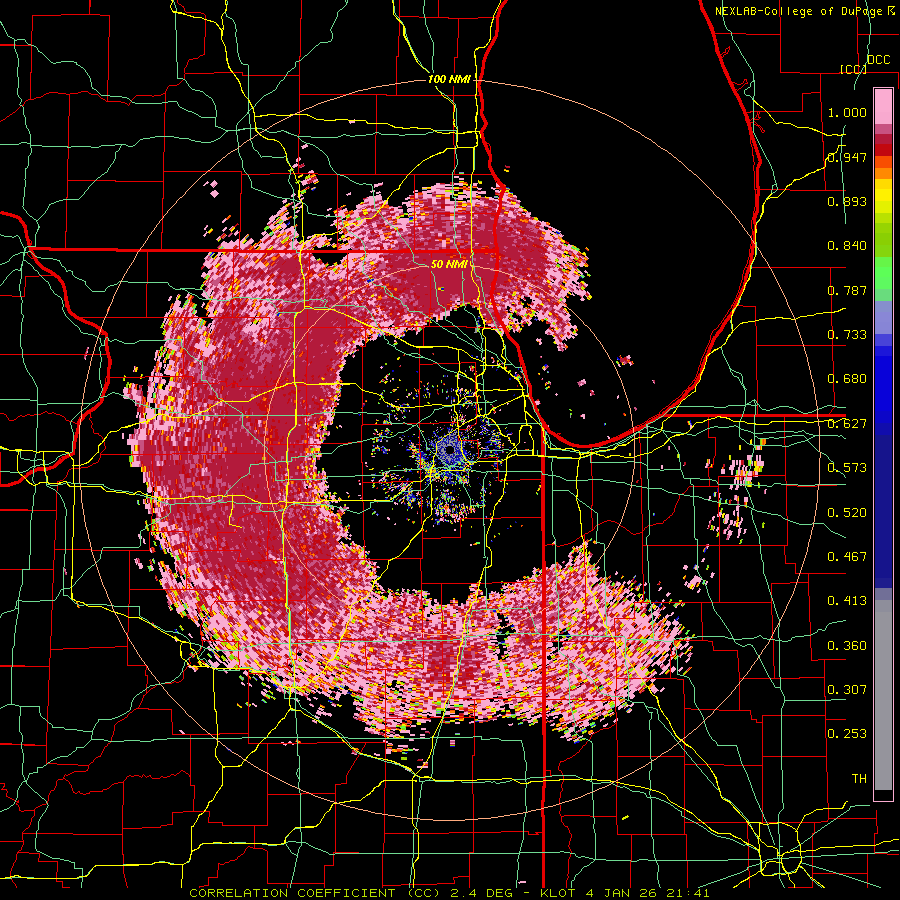Pick the yellow band of the color scale

tap(883, 196)
